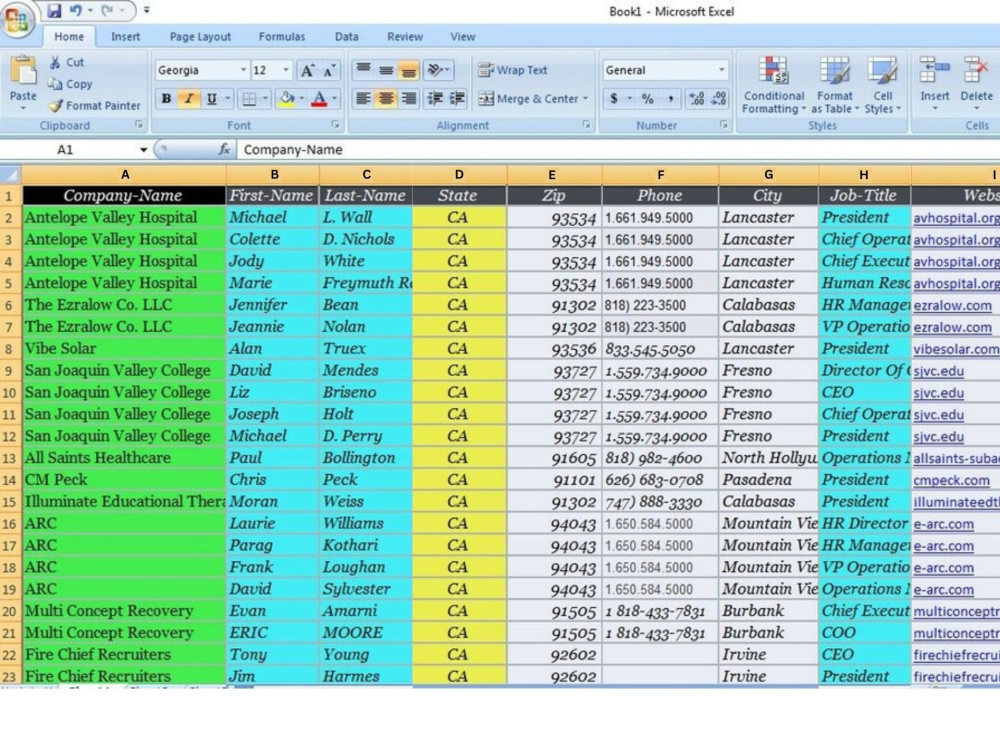Click the Paste clipboard icon

[x=23, y=71]
